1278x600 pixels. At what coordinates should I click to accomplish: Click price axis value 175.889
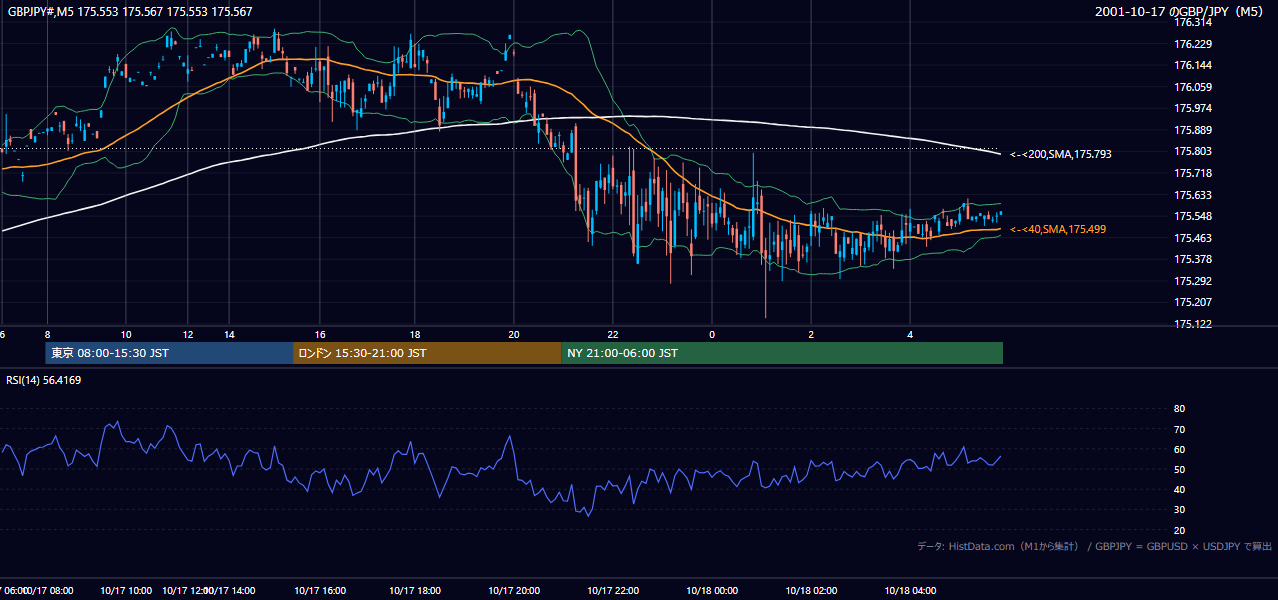(1193, 130)
